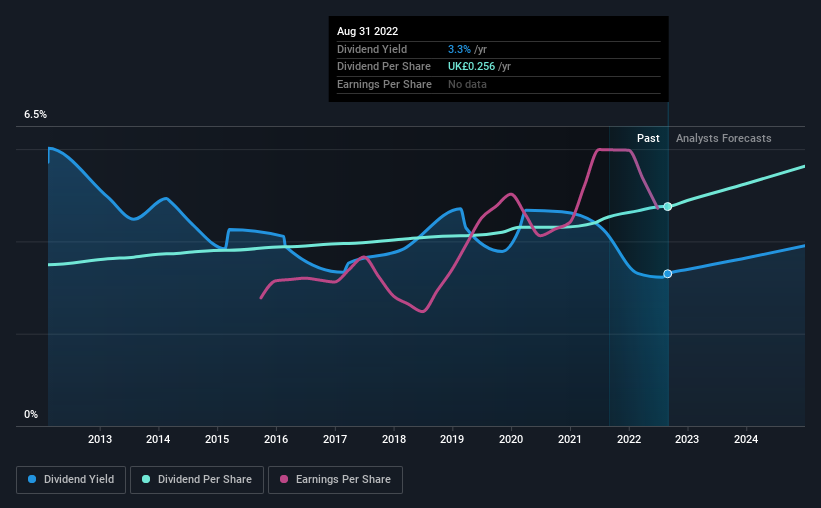Click the 3.3% dividend yield value in tooltip
This screenshot has height=508, width=821.
pyautogui.click(x=459, y=49)
